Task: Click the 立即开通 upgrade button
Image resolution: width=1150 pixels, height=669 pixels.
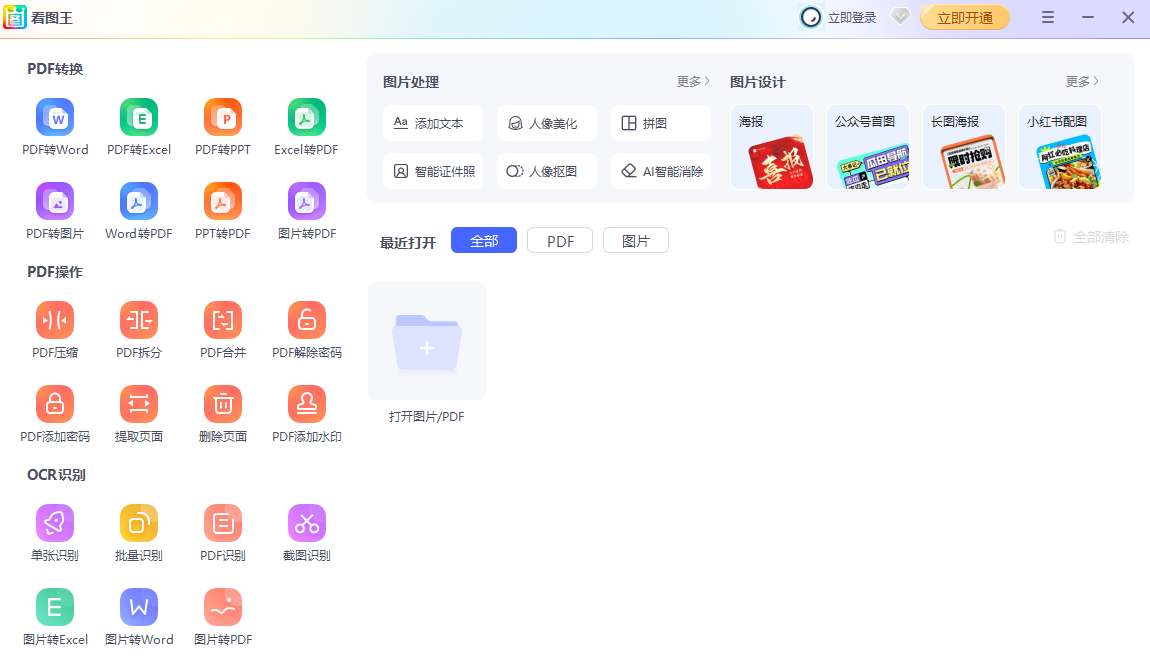Action: pos(964,17)
